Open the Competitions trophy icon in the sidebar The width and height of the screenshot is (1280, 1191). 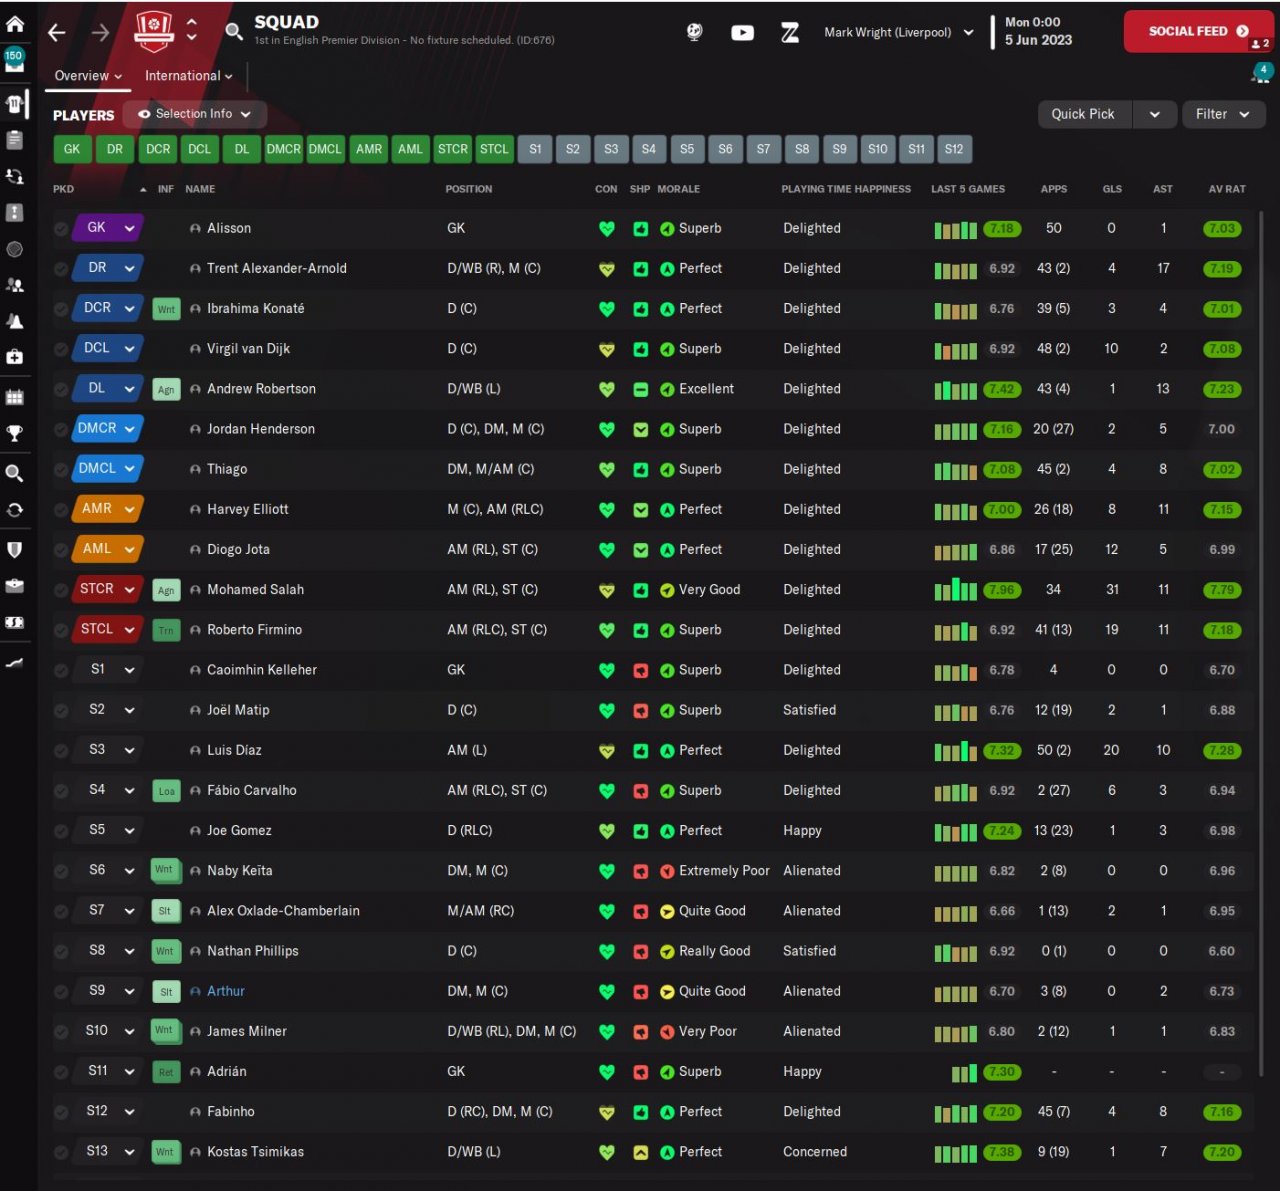(15, 434)
